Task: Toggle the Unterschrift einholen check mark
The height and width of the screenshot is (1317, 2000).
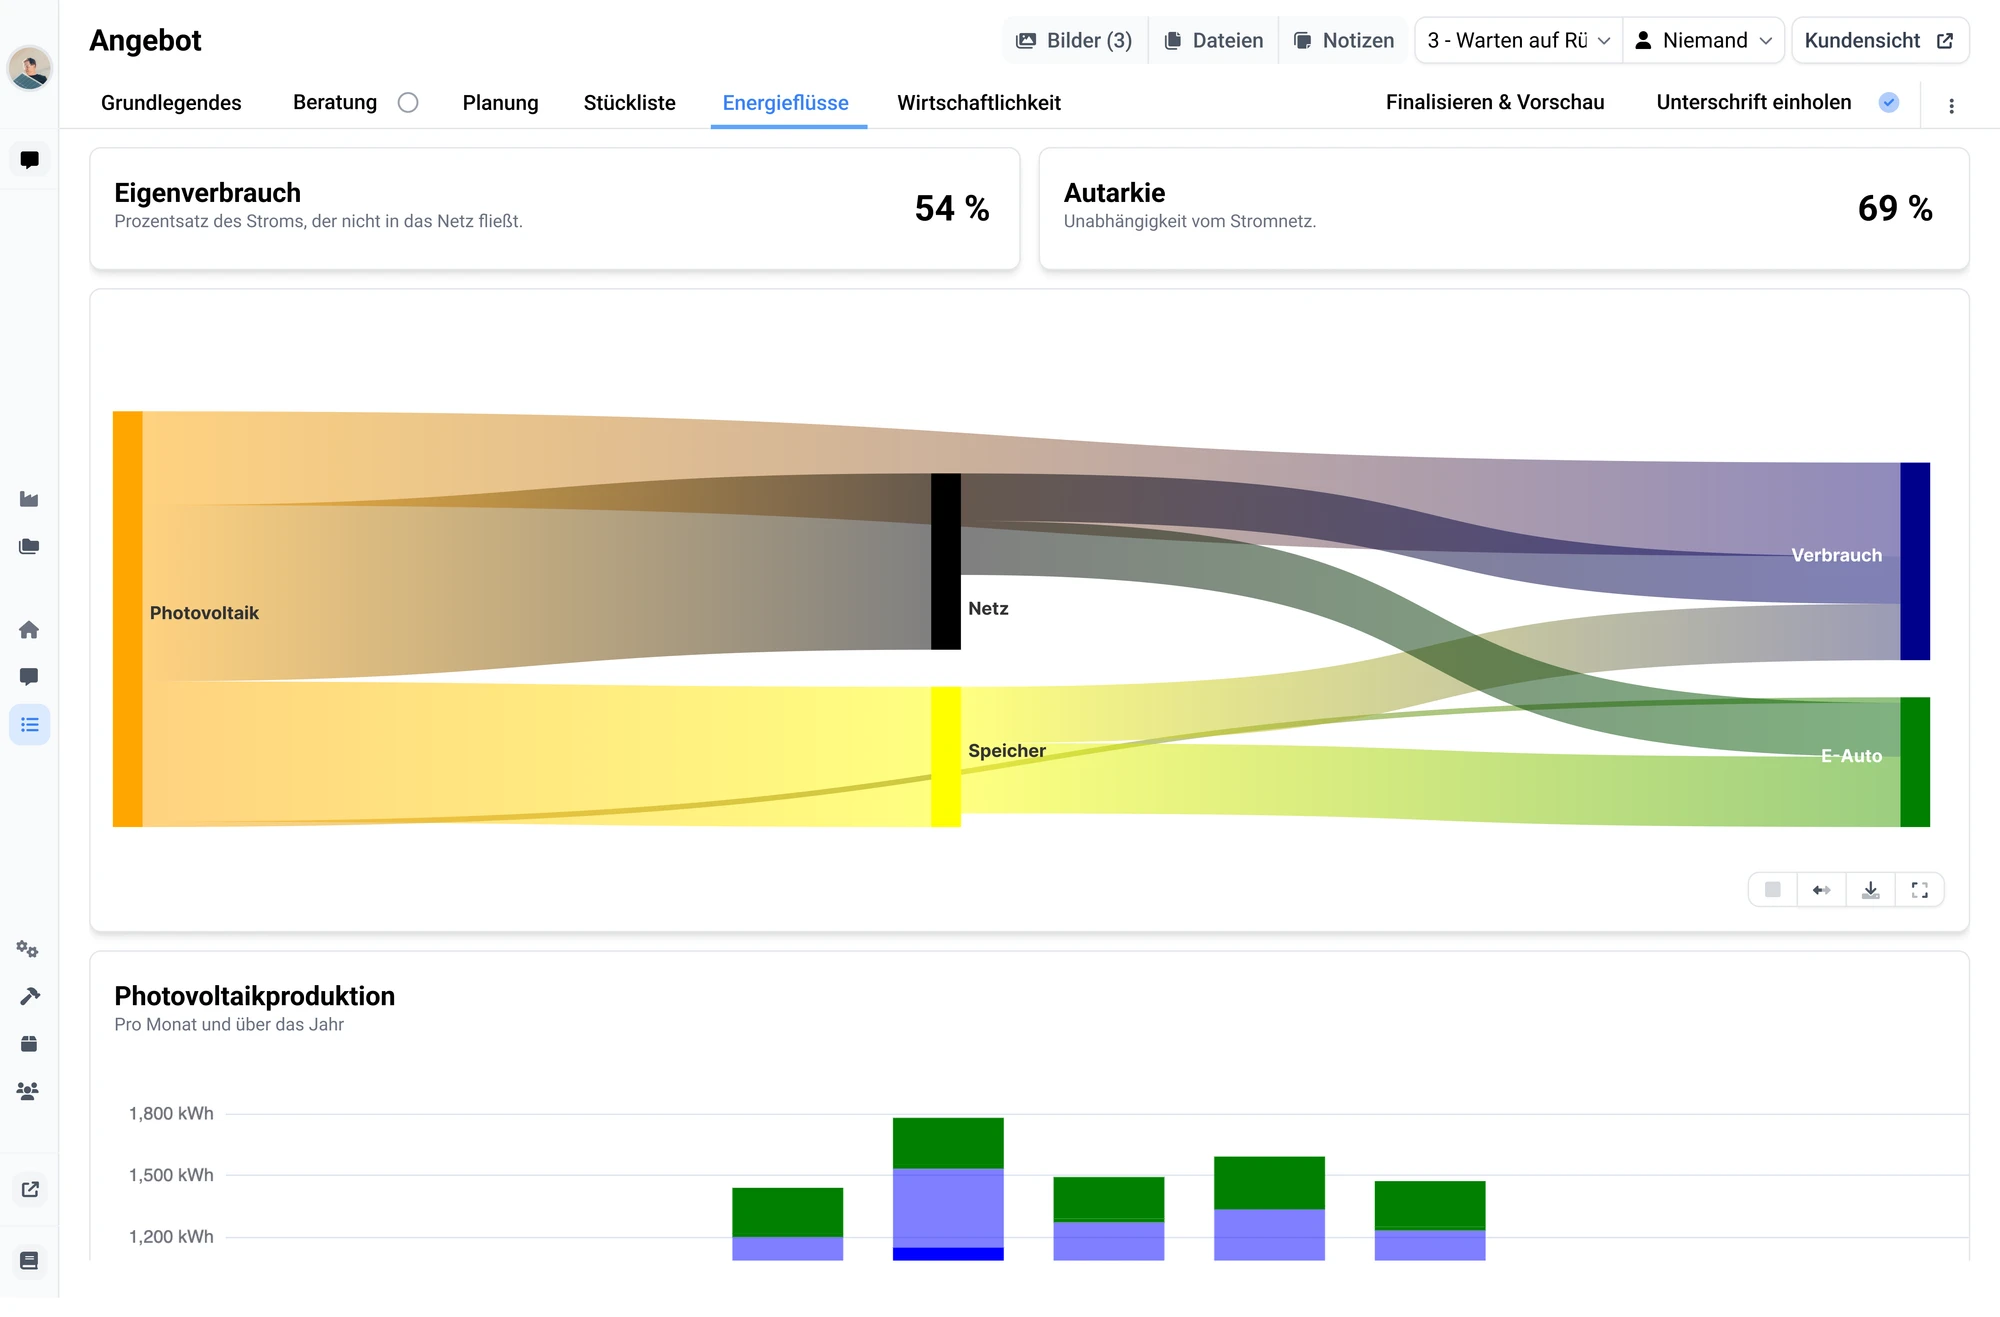Action: 1888,102
